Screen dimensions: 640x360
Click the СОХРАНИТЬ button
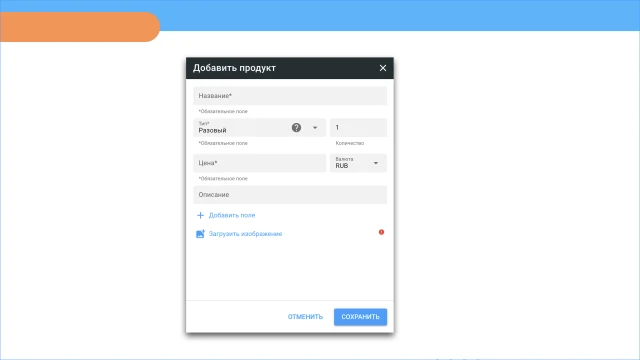[x=360, y=317]
